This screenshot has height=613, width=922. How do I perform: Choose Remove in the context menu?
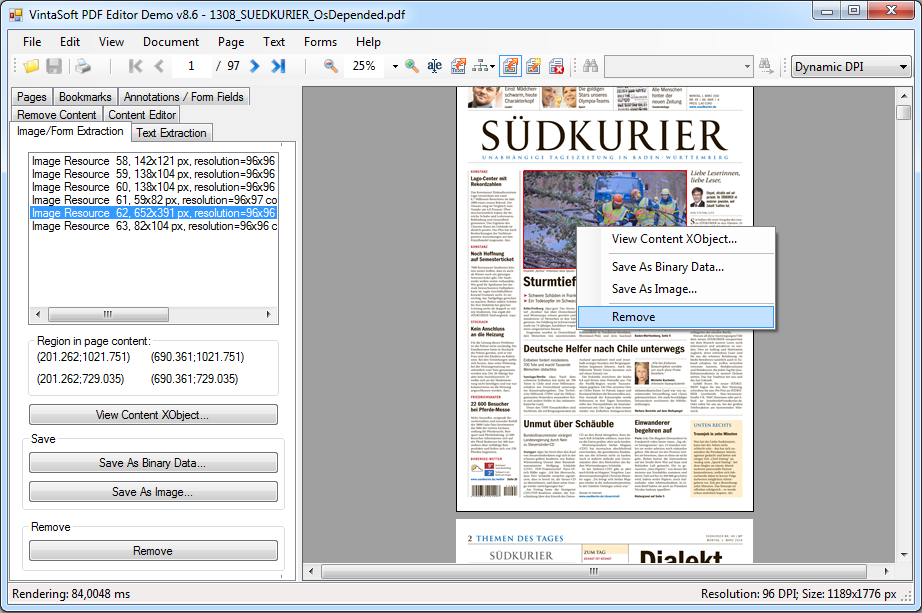point(676,317)
